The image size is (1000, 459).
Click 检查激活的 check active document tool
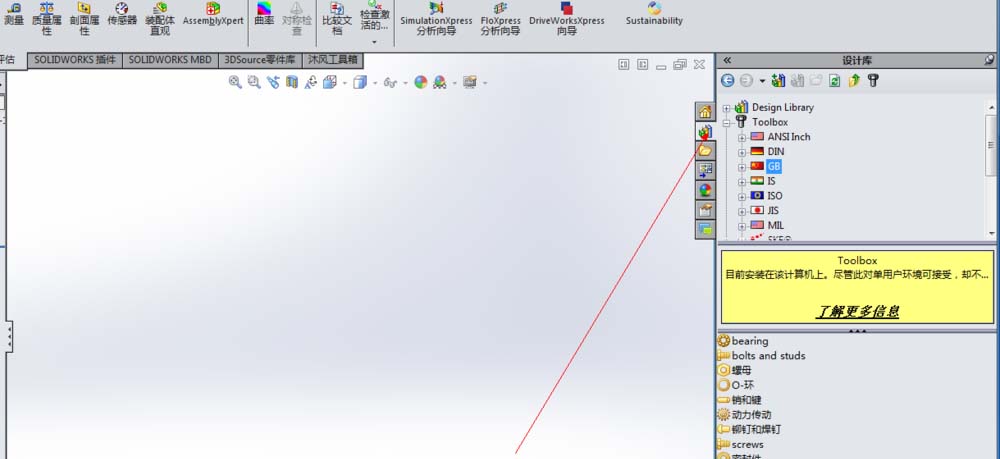374,17
